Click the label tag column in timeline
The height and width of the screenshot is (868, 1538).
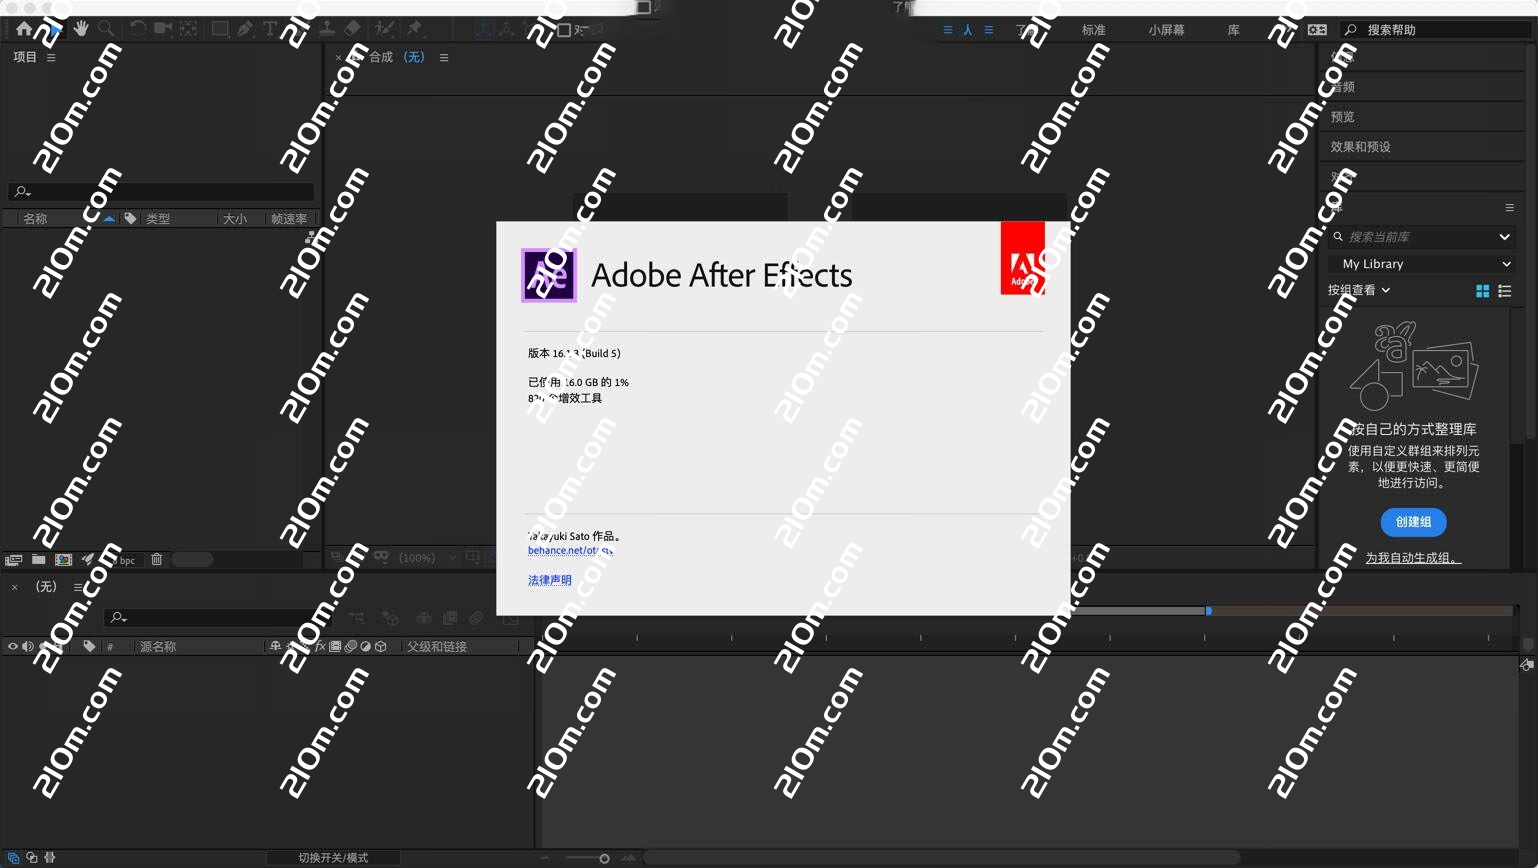(x=89, y=646)
